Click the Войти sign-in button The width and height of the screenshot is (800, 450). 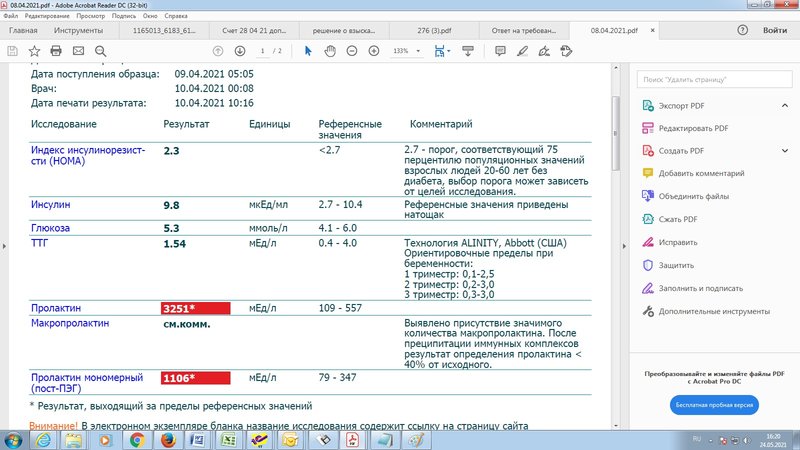[x=774, y=30]
